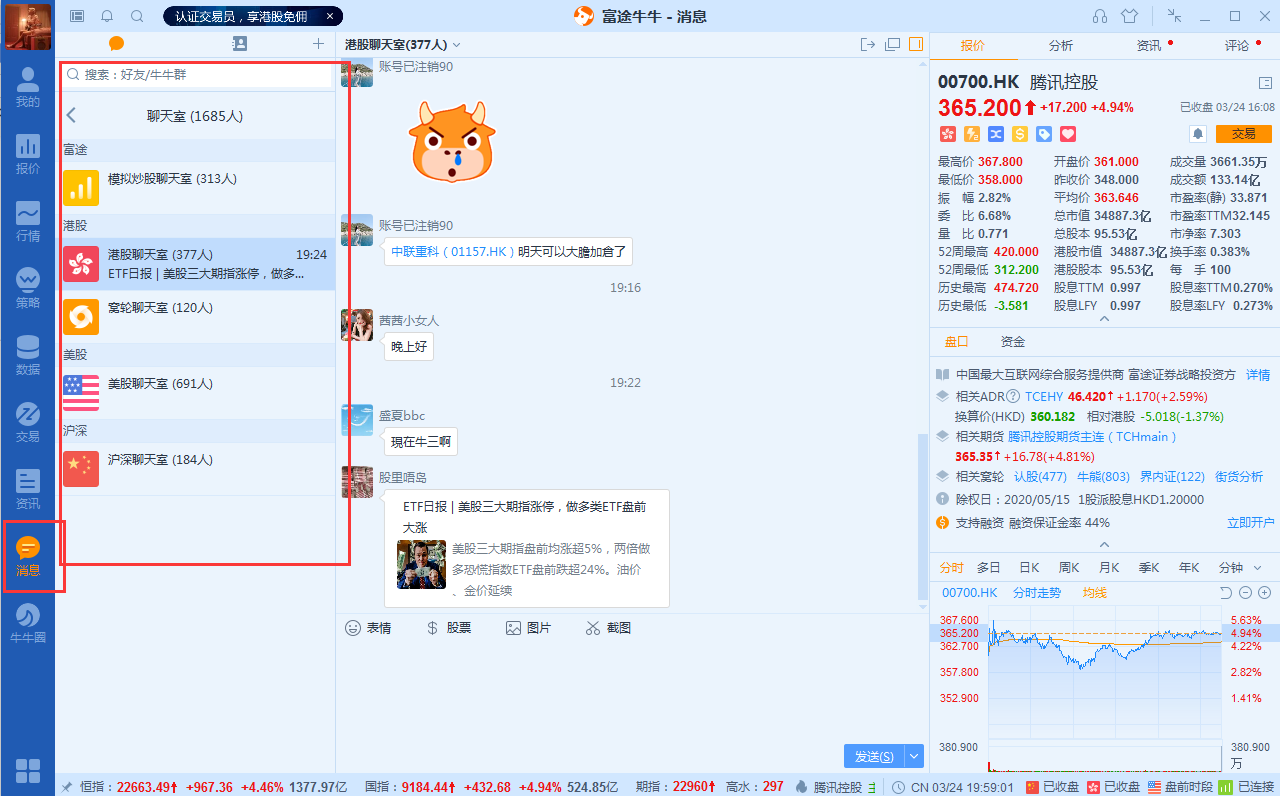Open the 交易 trade sidebar section
The height and width of the screenshot is (796, 1280).
tap(28, 423)
